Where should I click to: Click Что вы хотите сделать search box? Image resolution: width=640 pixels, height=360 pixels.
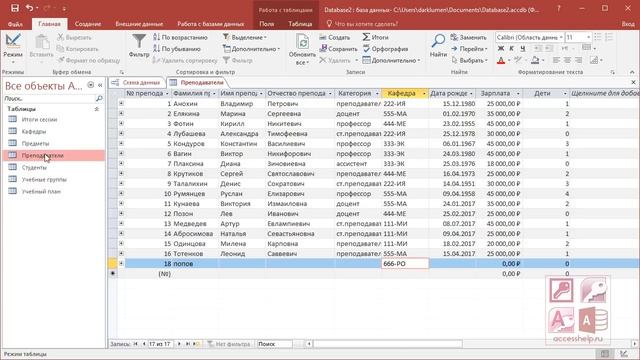tap(362, 24)
